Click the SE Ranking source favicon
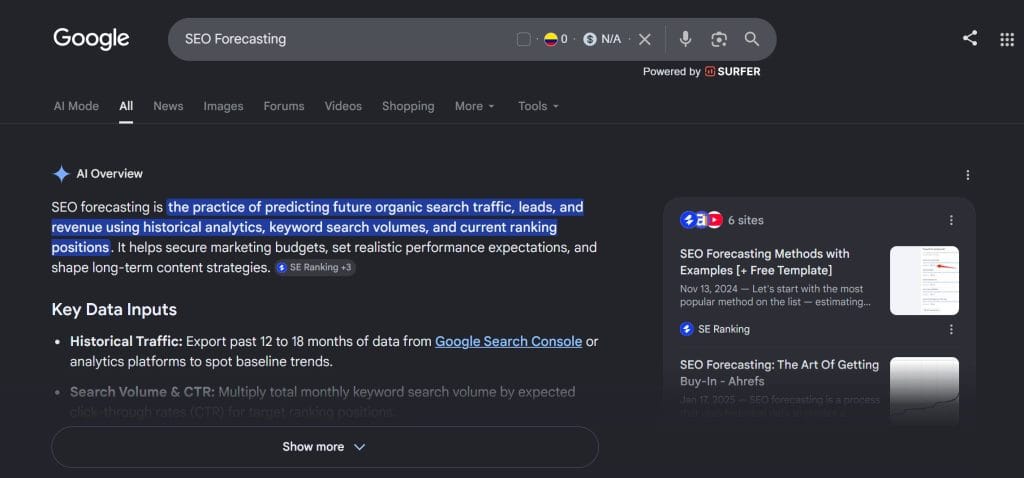Image resolution: width=1024 pixels, height=478 pixels. click(686, 329)
